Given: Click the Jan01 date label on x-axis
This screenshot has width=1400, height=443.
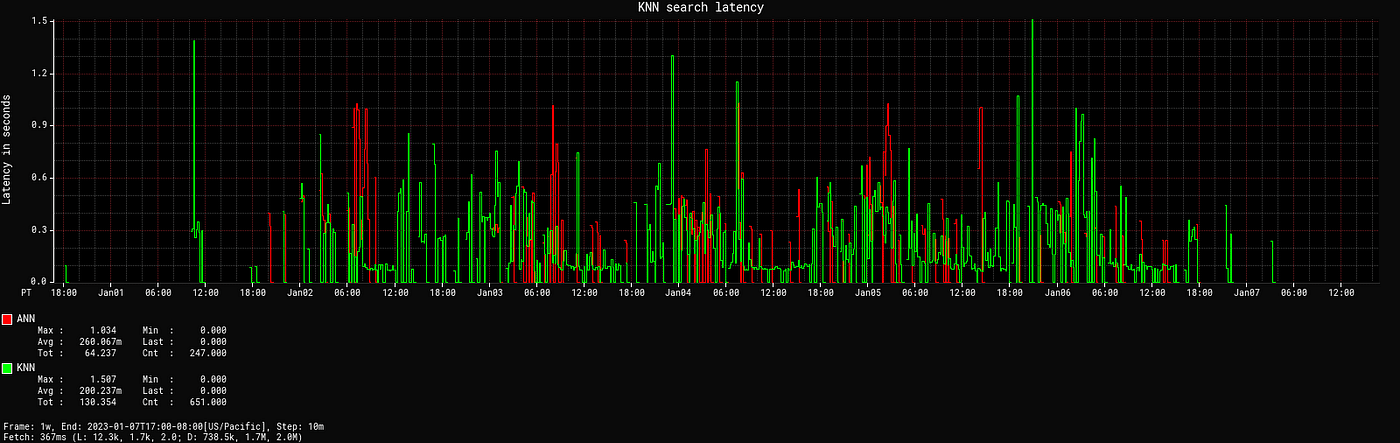Looking at the screenshot, I should (111, 293).
